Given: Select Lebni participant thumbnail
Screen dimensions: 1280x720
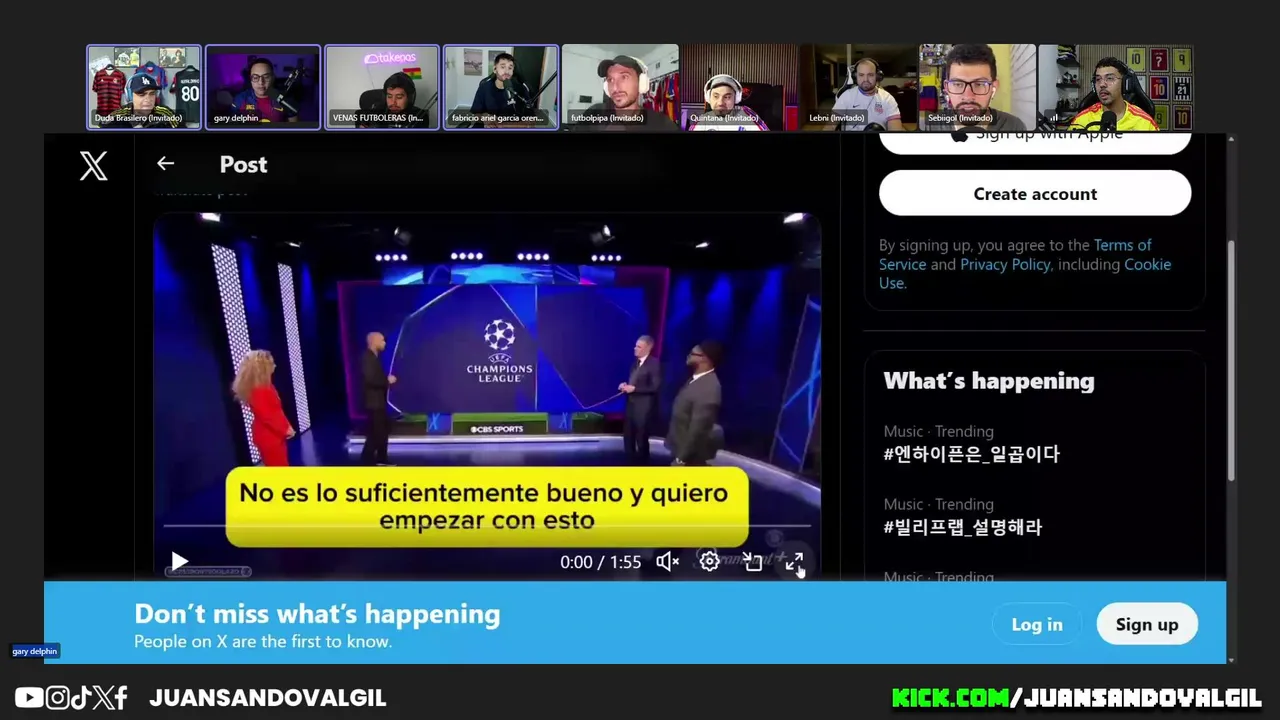Looking at the screenshot, I should pos(858,87).
